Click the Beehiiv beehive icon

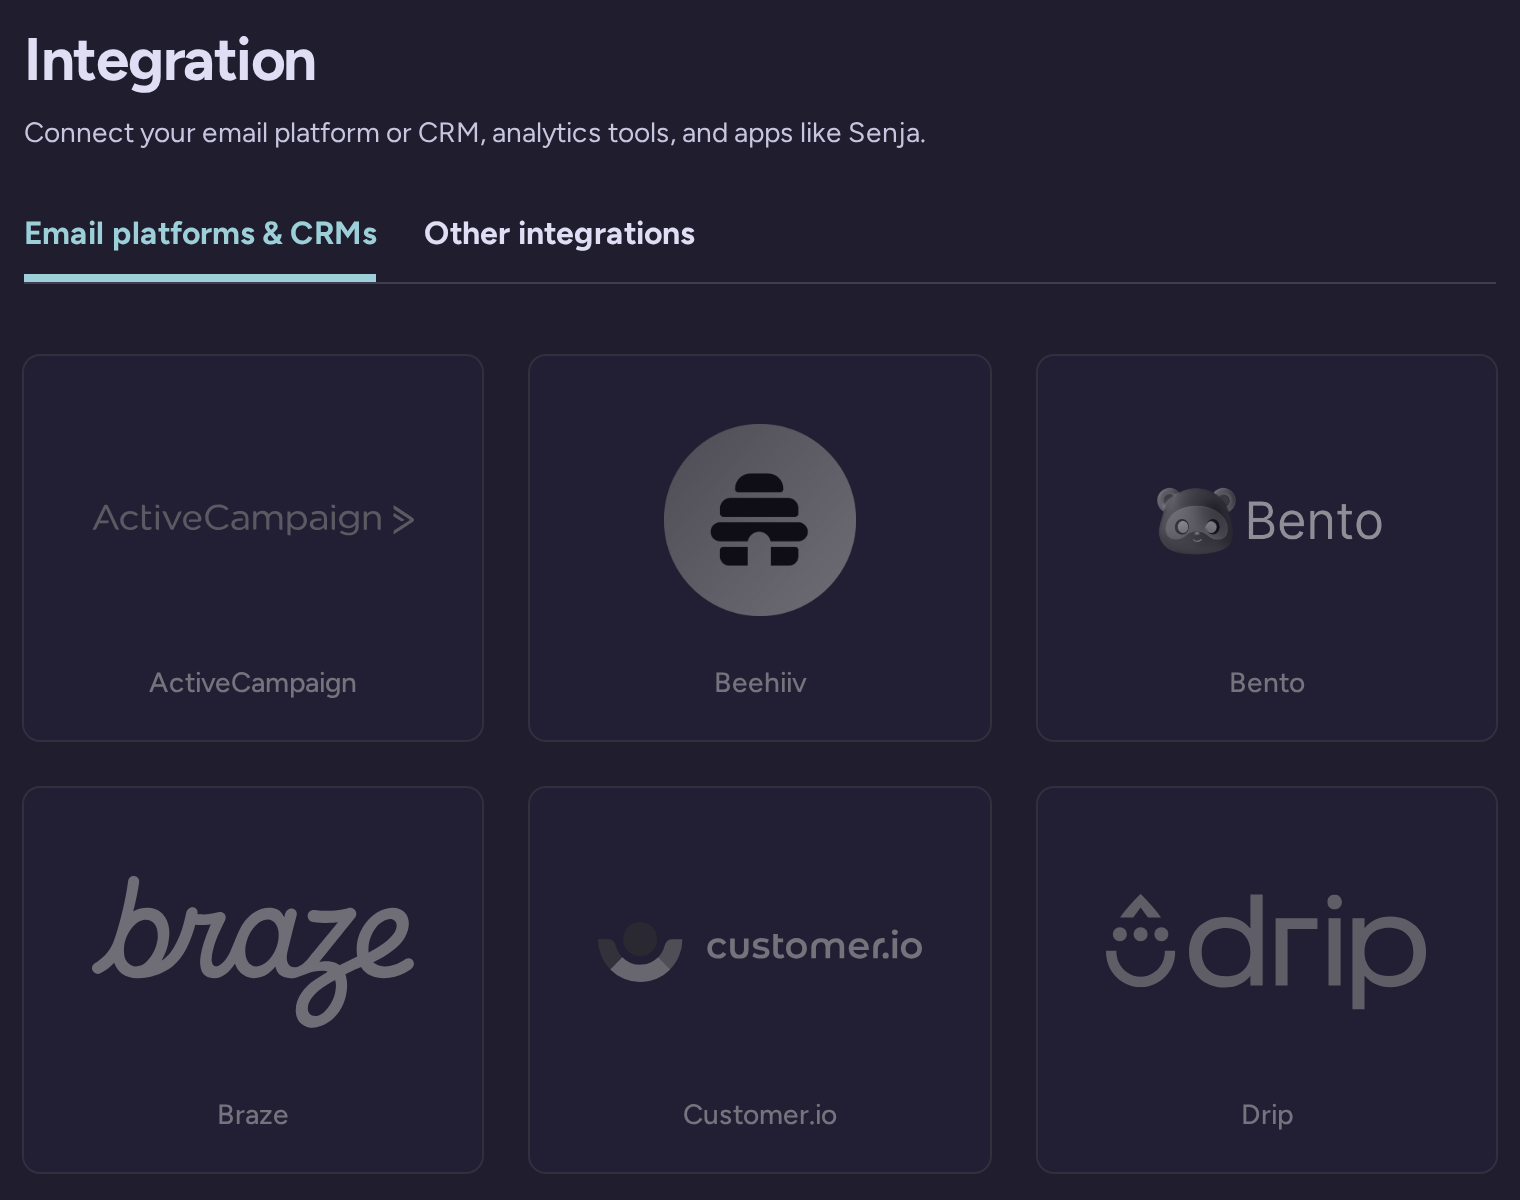pos(760,520)
